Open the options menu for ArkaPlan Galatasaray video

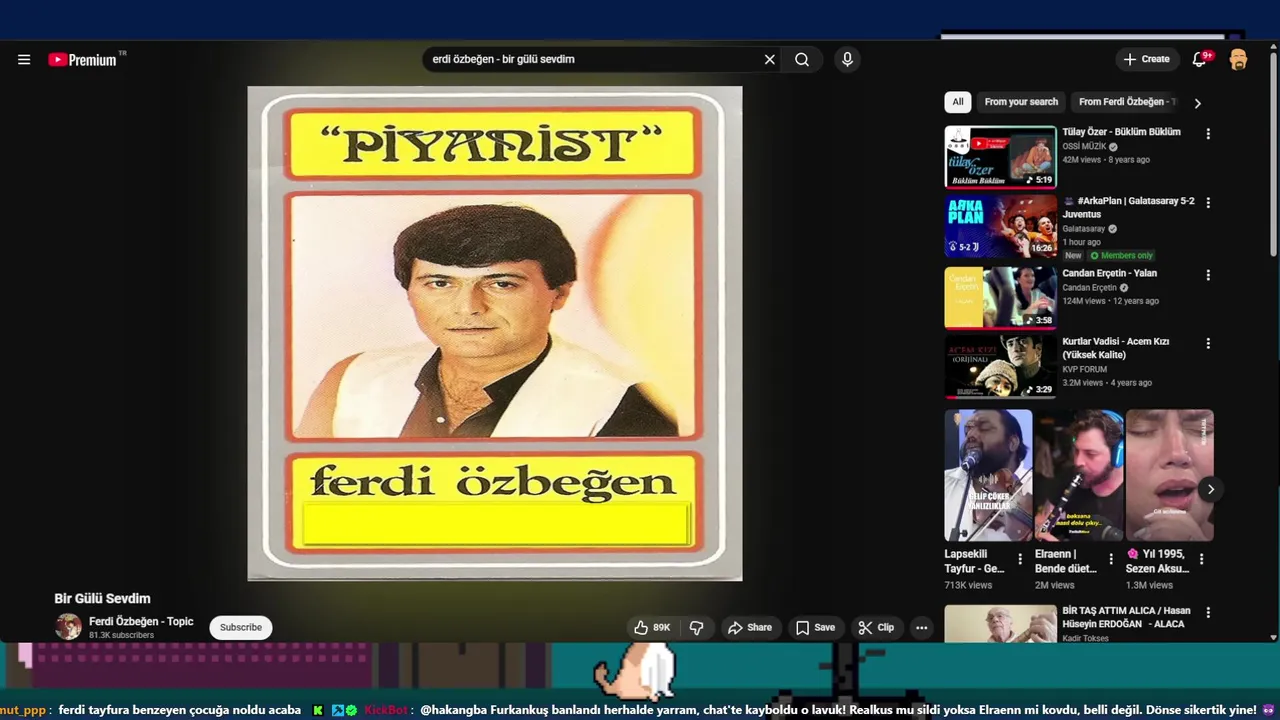pyautogui.click(x=1208, y=203)
